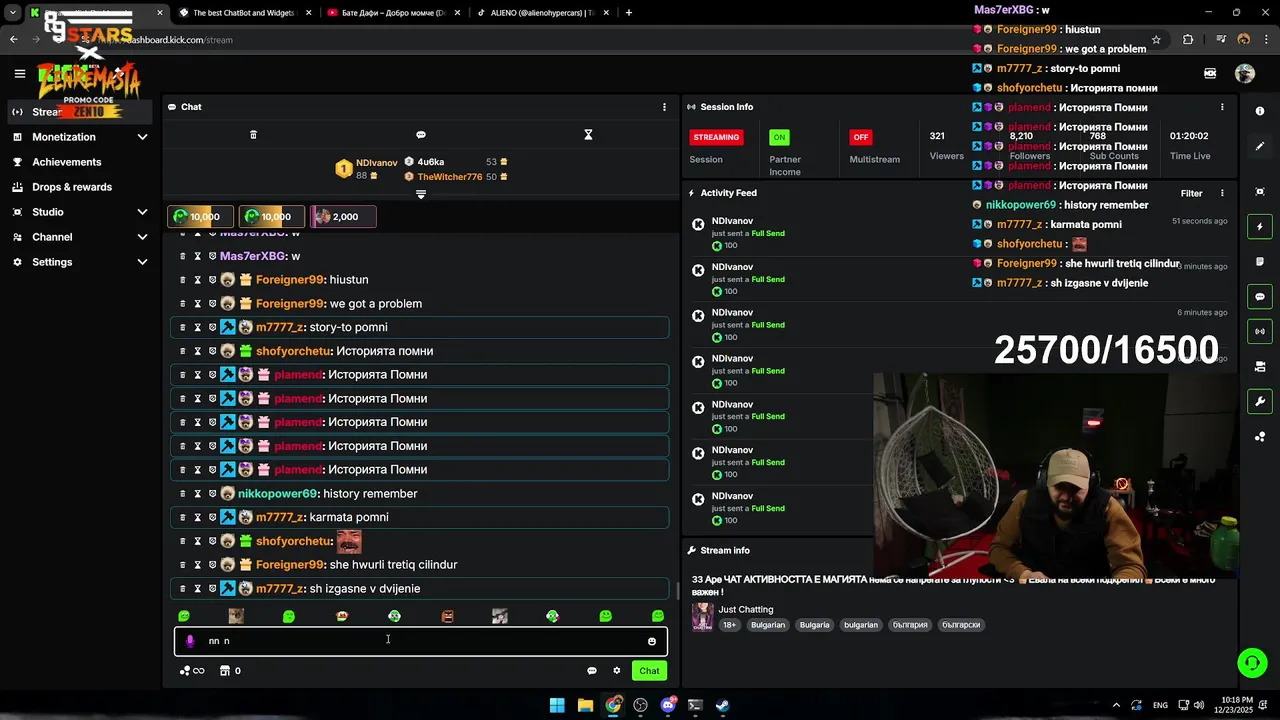
Task: Toggle the Partner Income ON switch
Action: 779,137
